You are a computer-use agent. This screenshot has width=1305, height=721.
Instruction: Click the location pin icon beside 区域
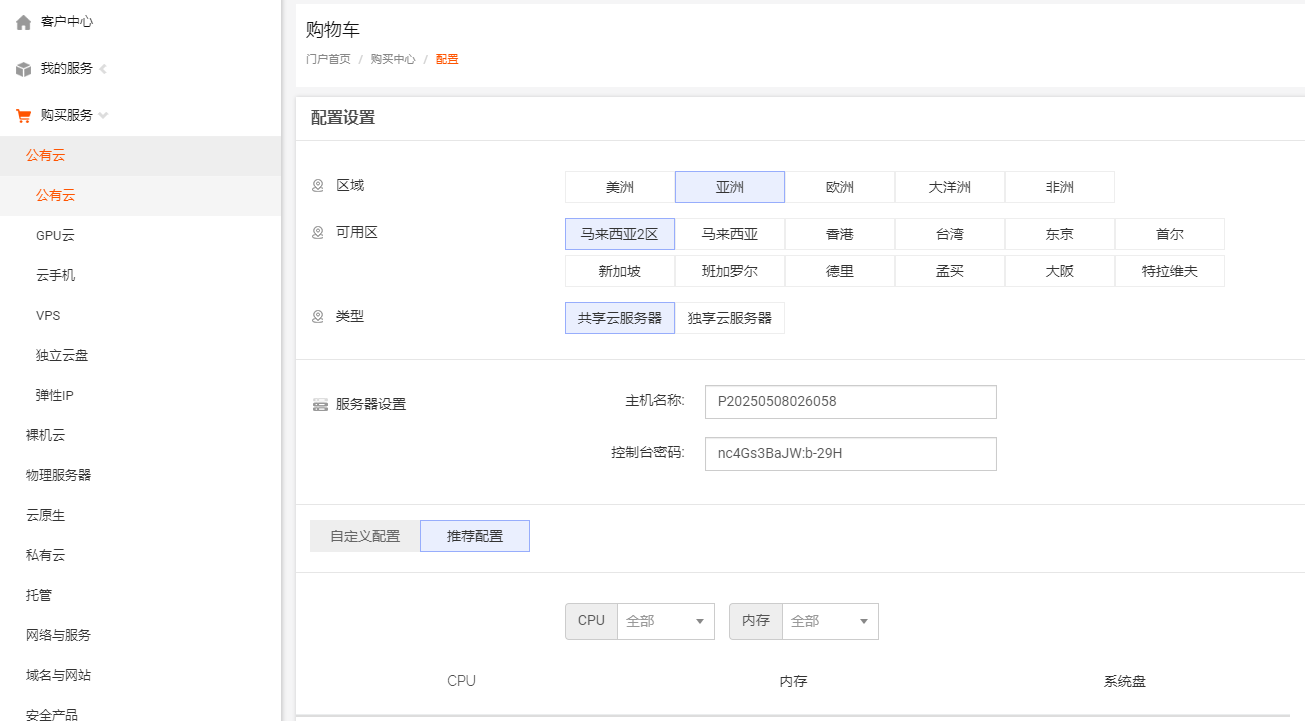(x=318, y=186)
